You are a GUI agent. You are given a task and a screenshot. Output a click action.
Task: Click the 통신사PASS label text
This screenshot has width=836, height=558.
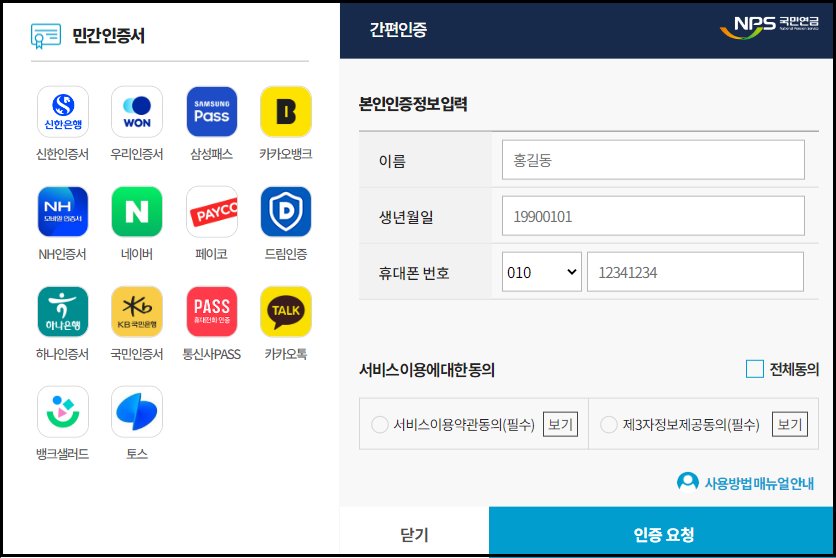click(x=212, y=354)
